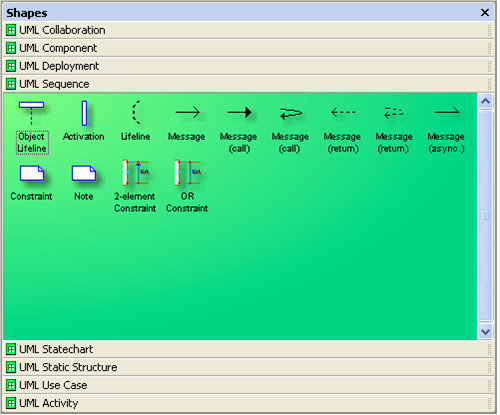Click the UML Sequence stencil title
The image size is (500, 415).
point(249,84)
